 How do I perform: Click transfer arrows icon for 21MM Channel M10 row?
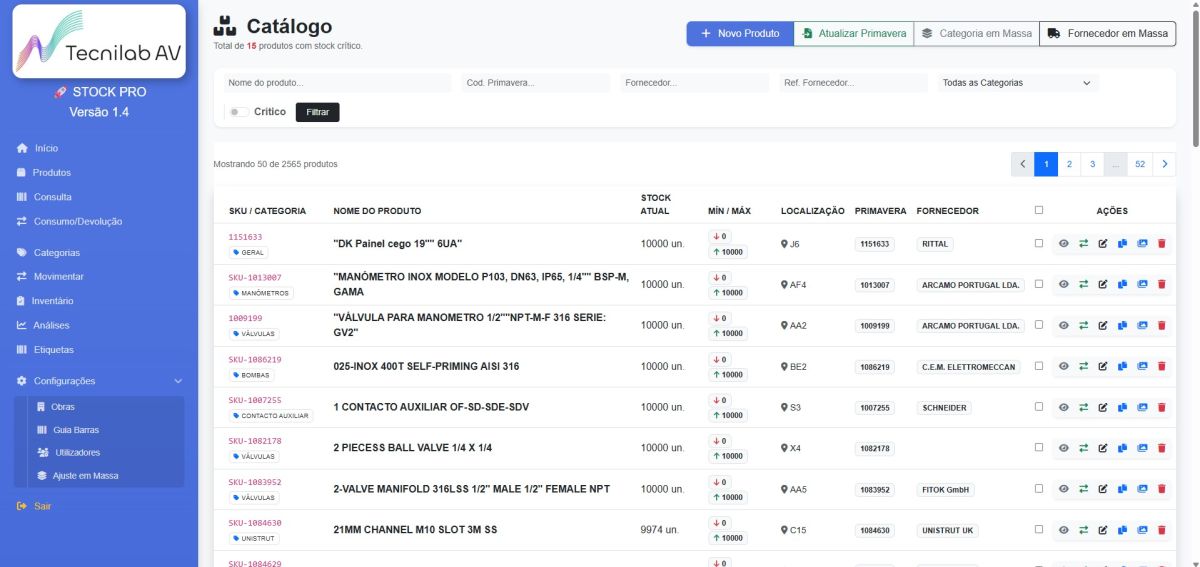click(1083, 530)
